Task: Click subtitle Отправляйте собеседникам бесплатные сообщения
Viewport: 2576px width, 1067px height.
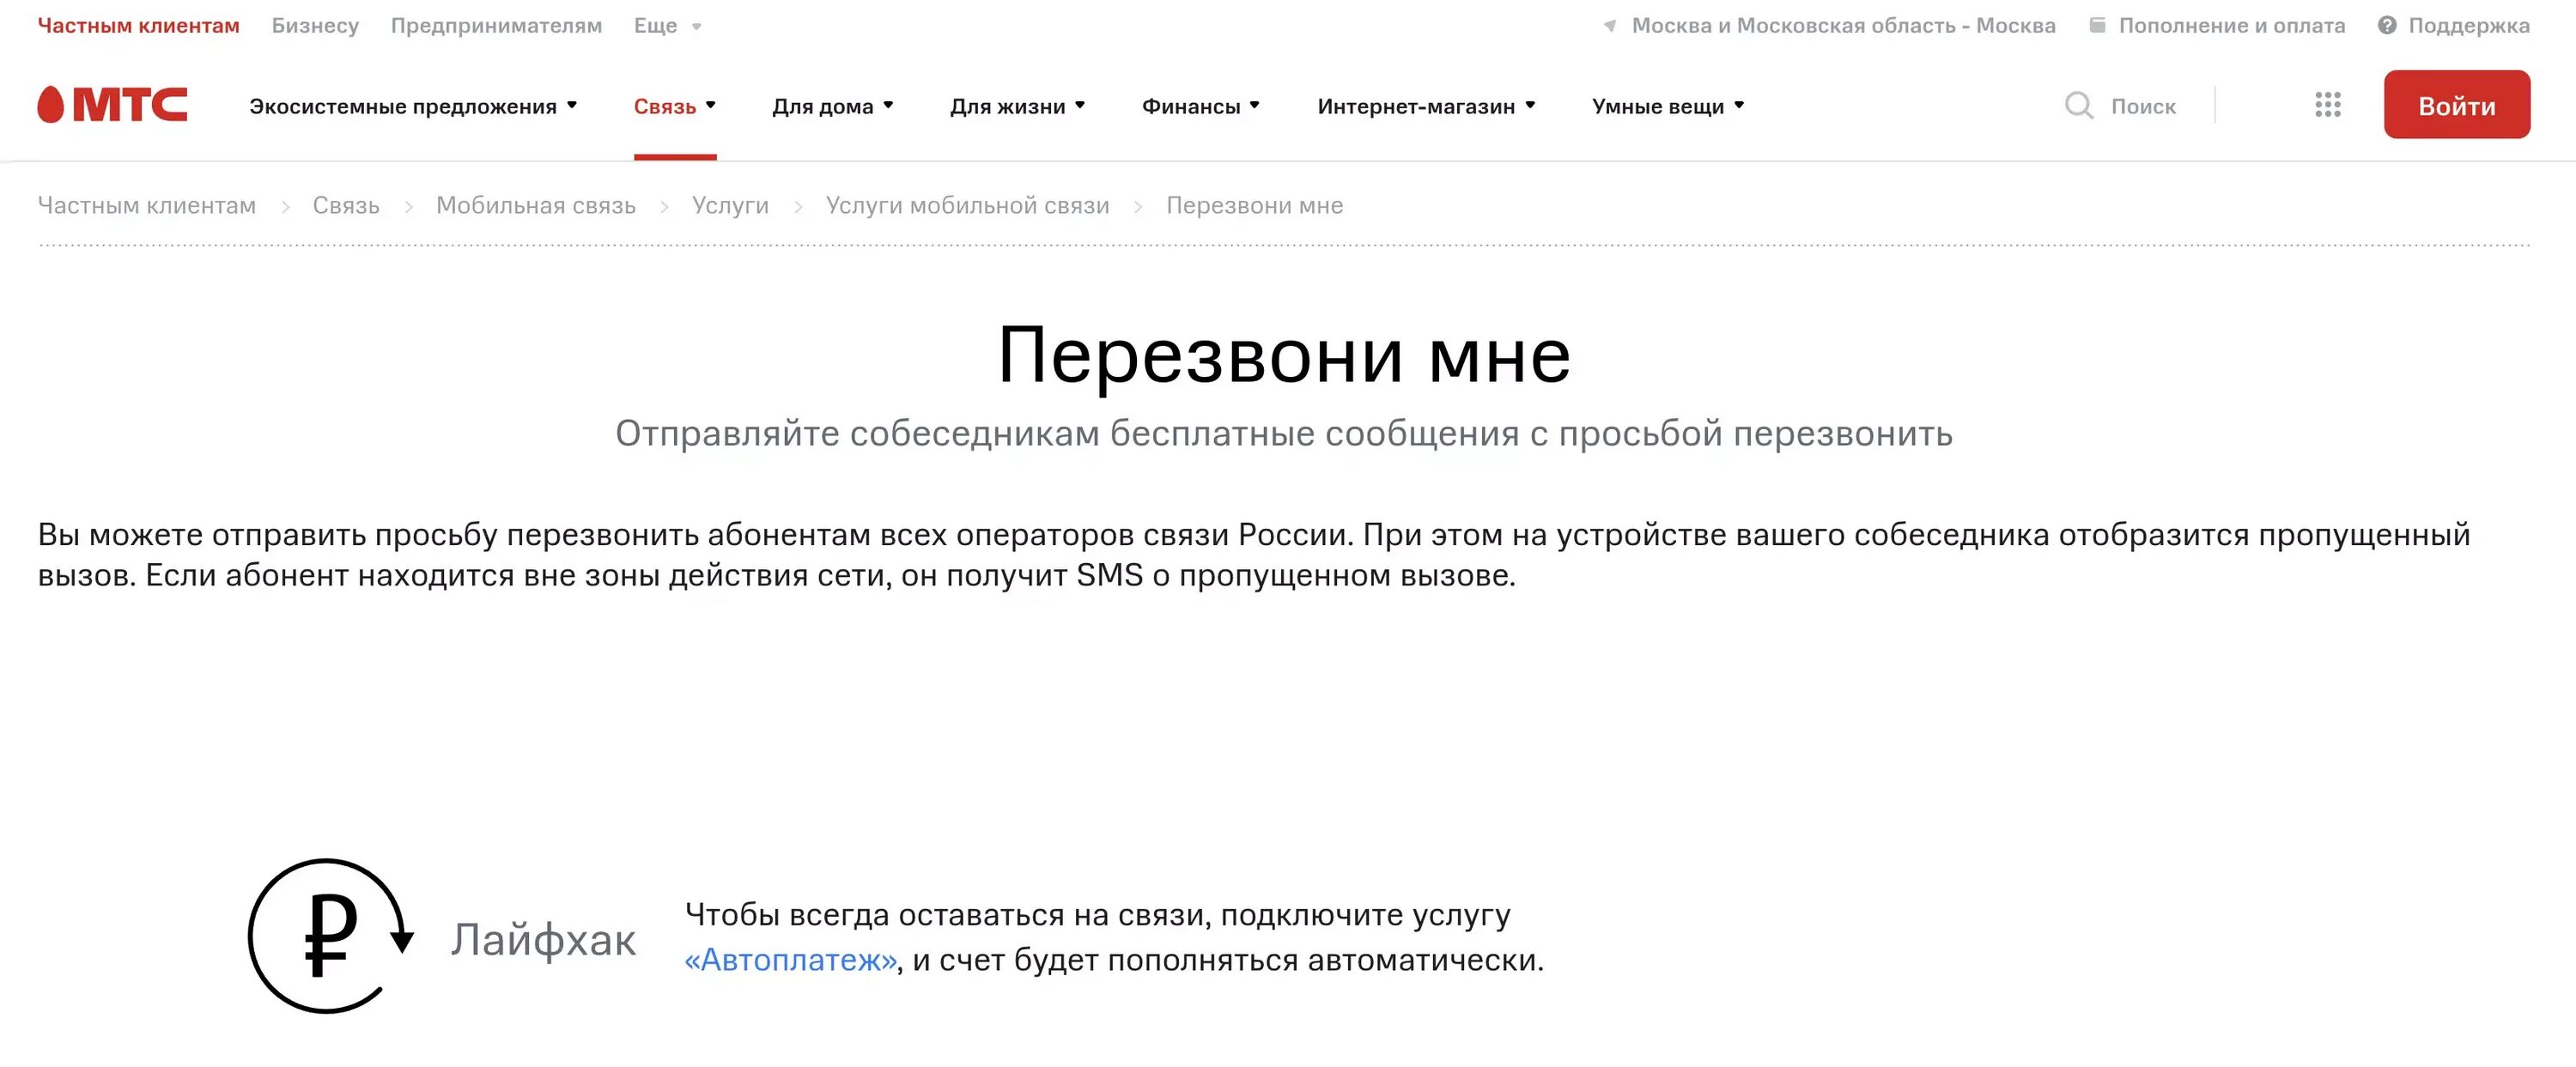Action: [x=1284, y=433]
